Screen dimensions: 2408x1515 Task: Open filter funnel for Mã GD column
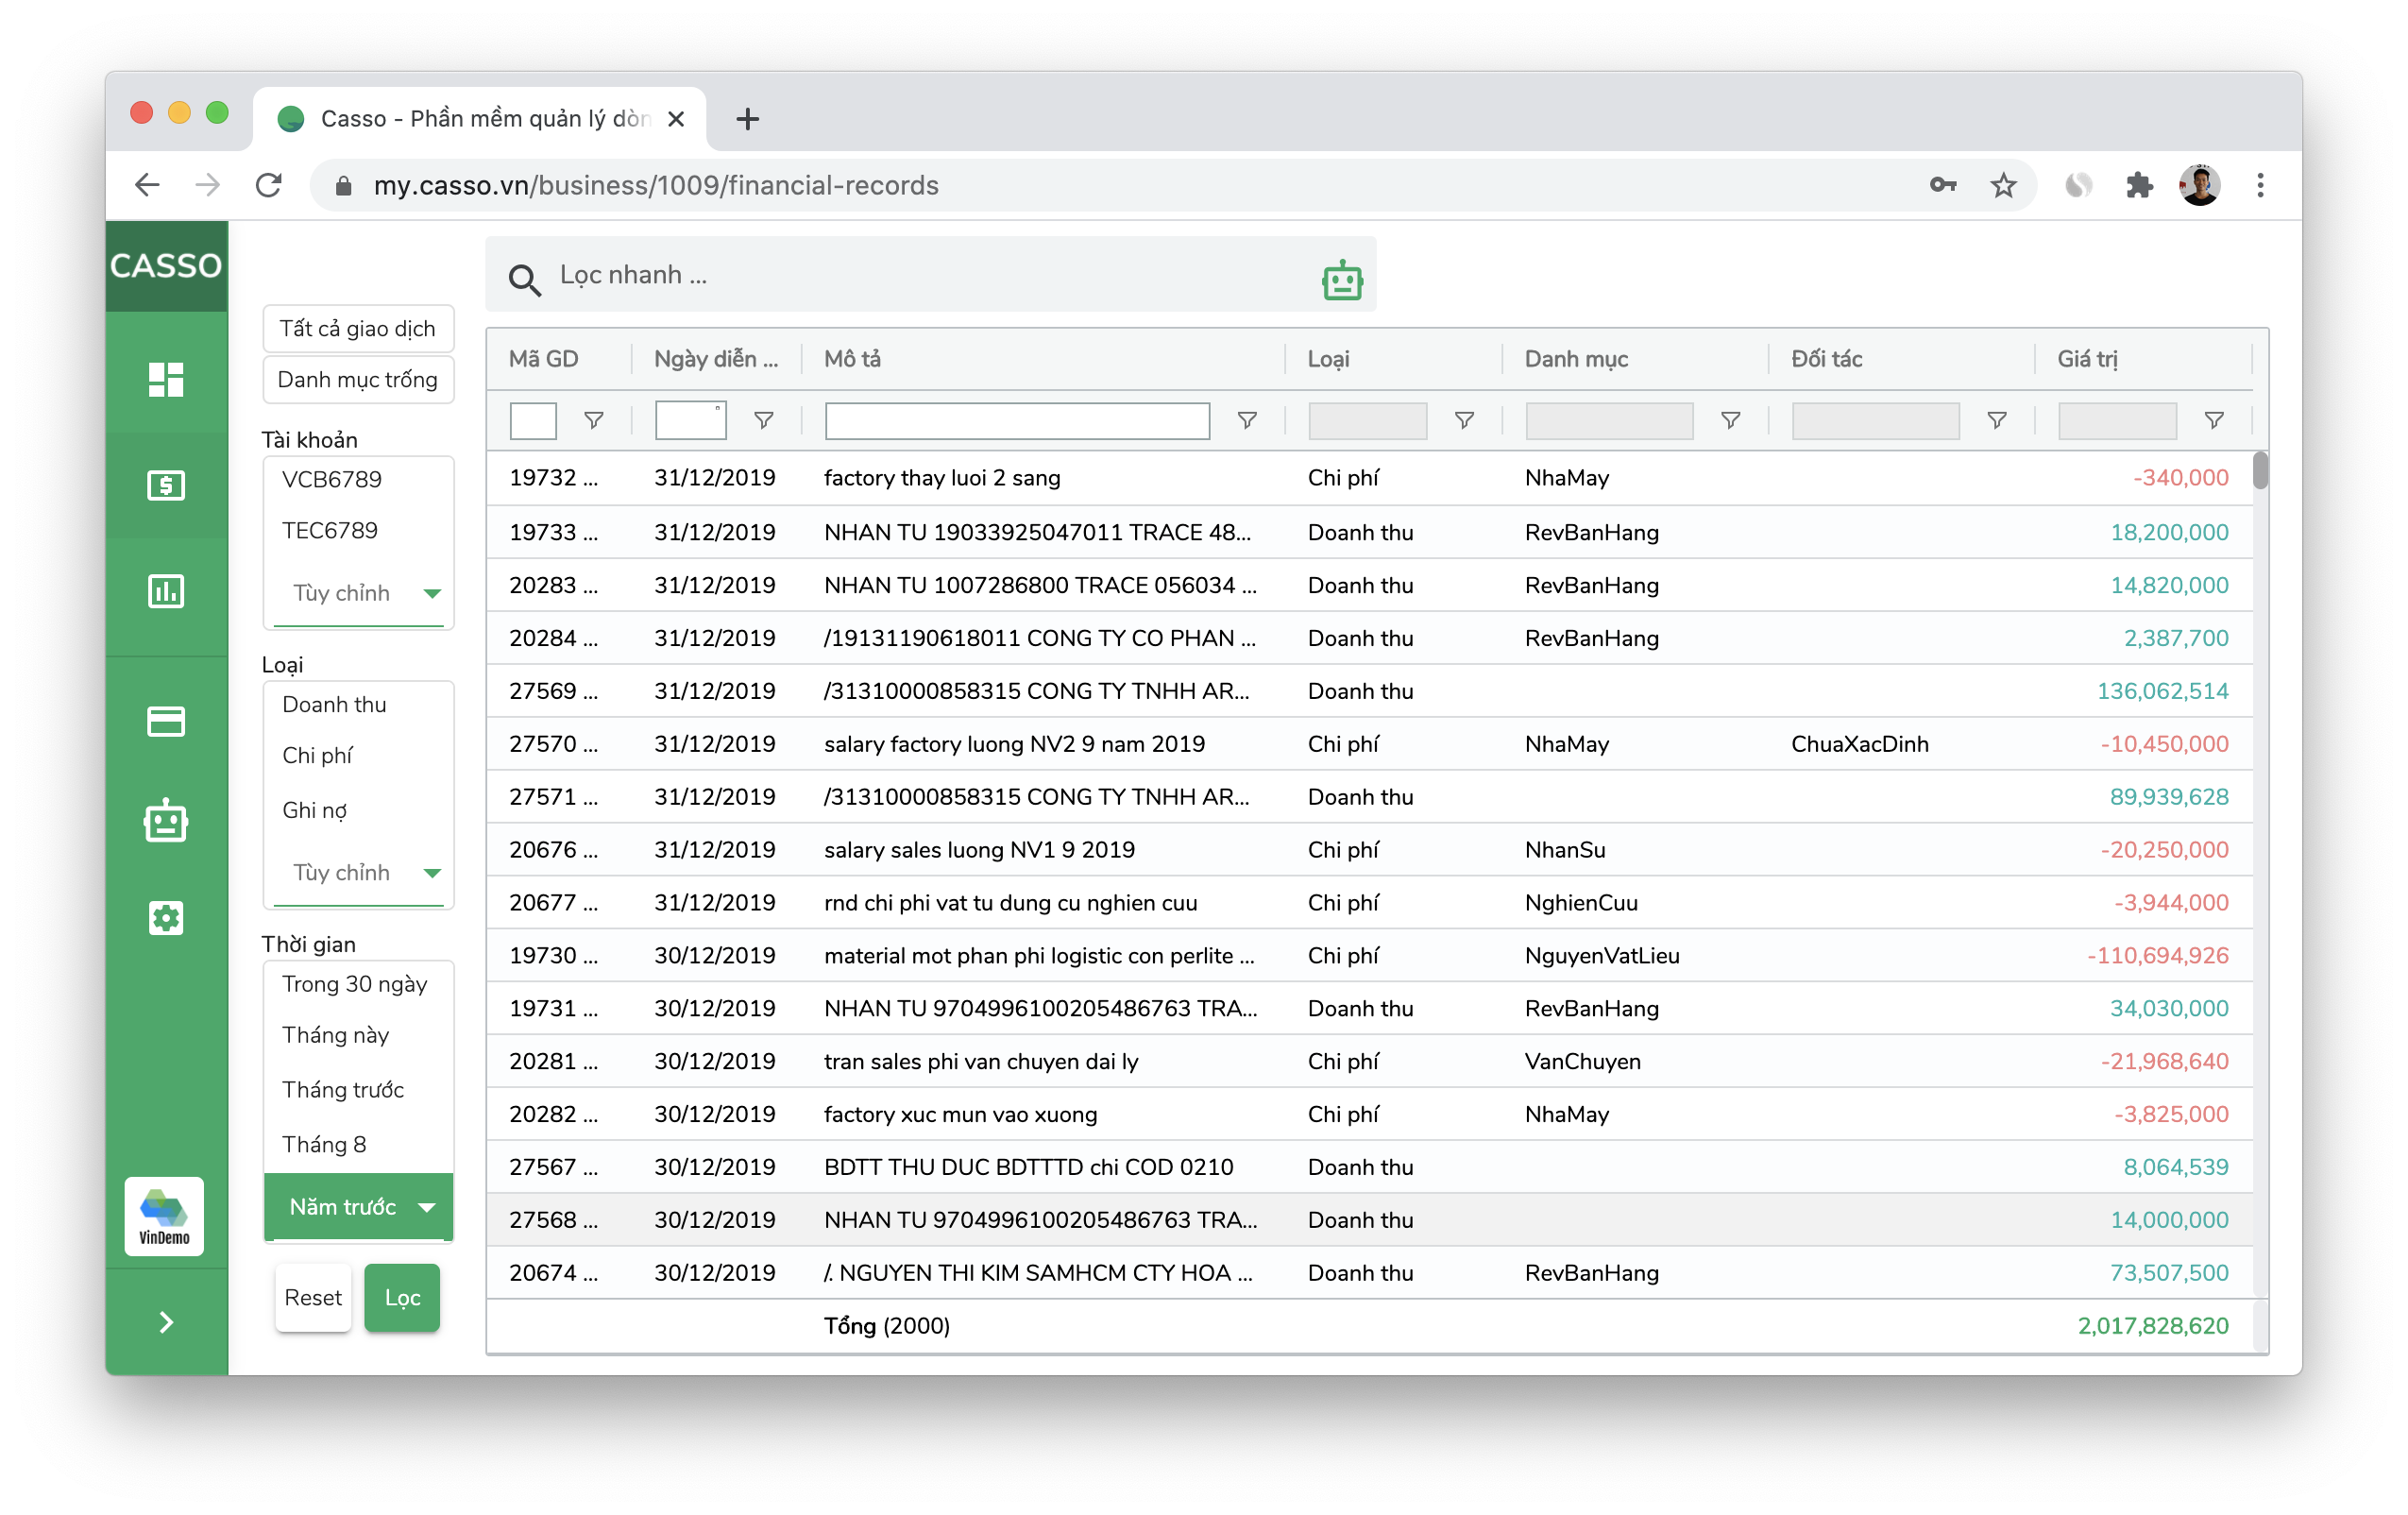(593, 420)
